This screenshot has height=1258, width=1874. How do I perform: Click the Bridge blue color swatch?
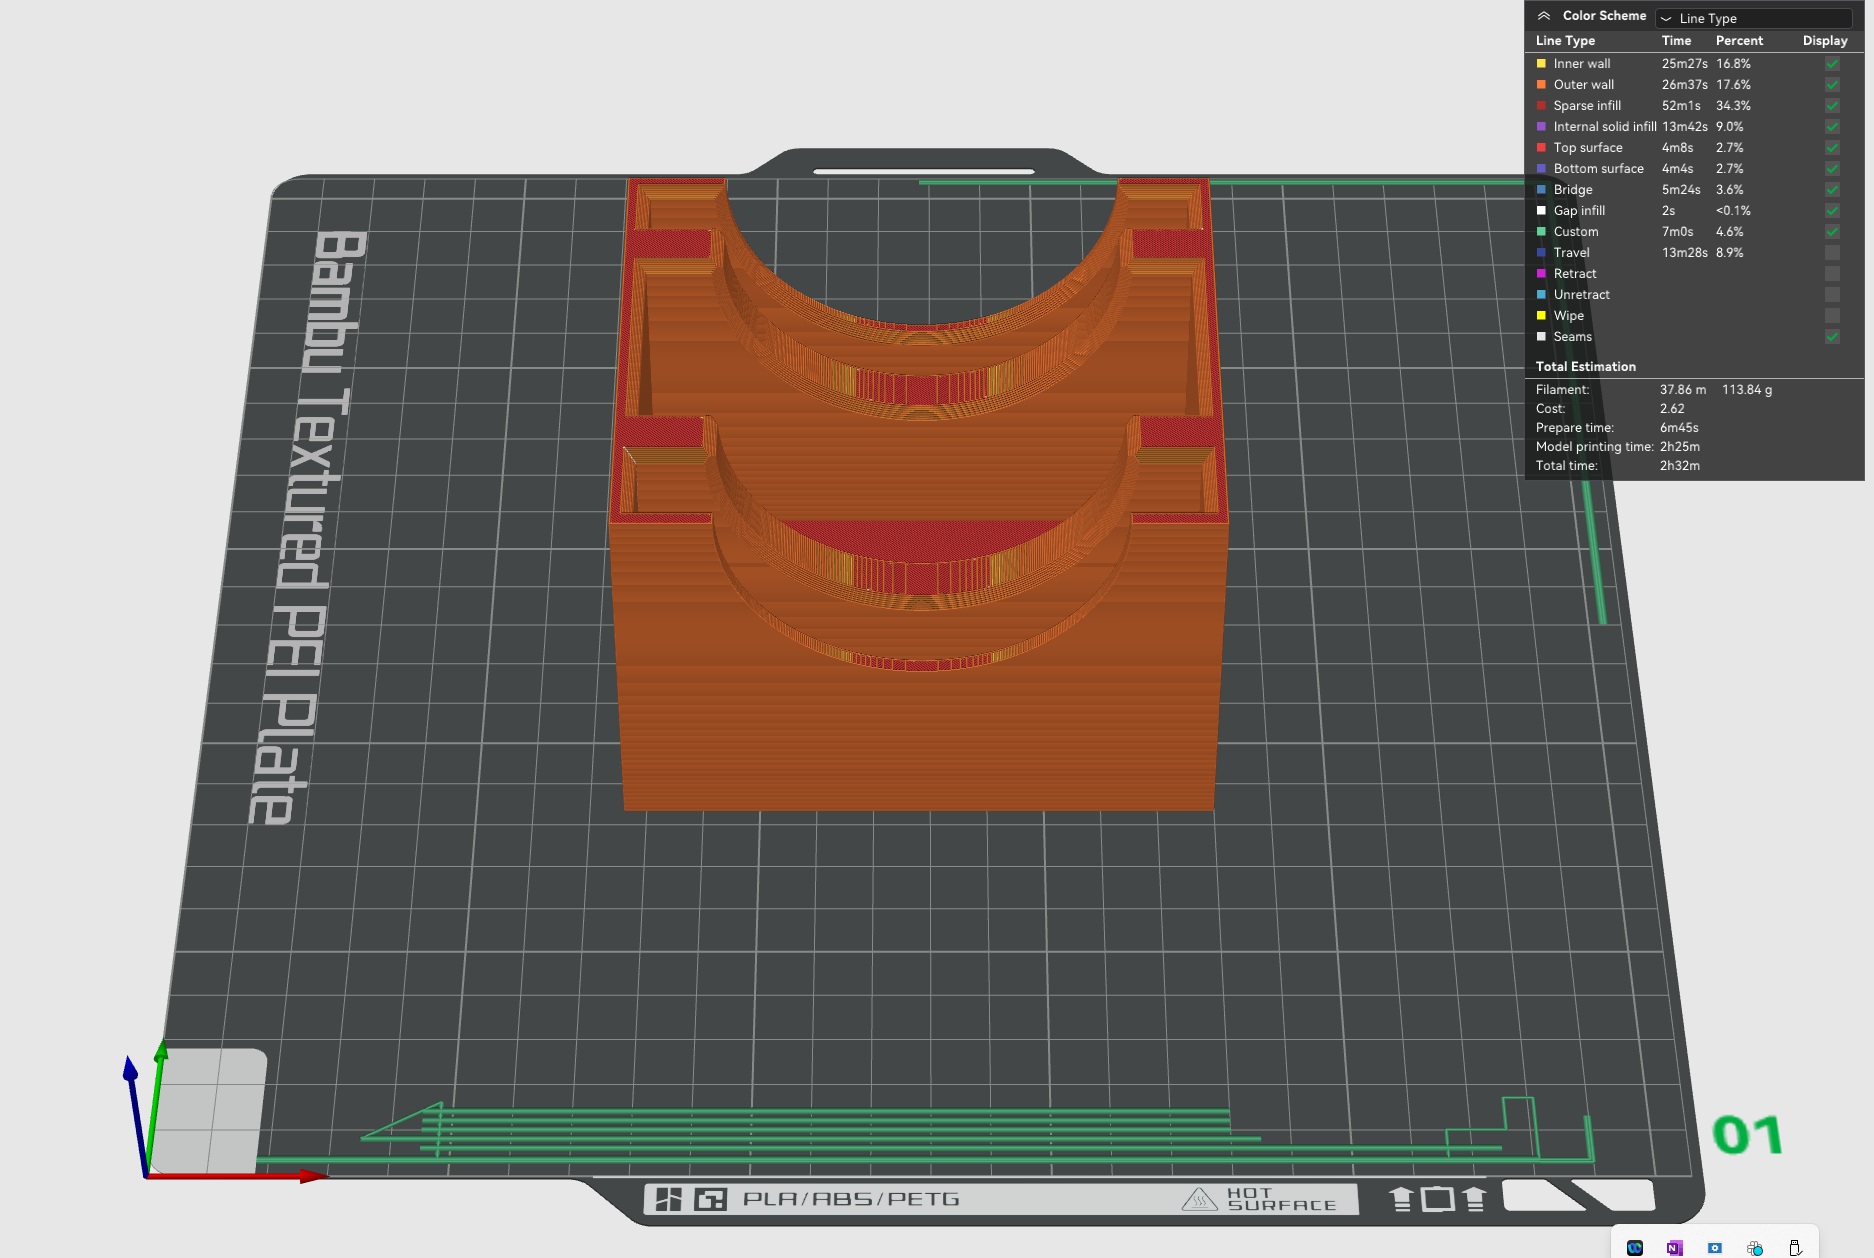coord(1541,190)
